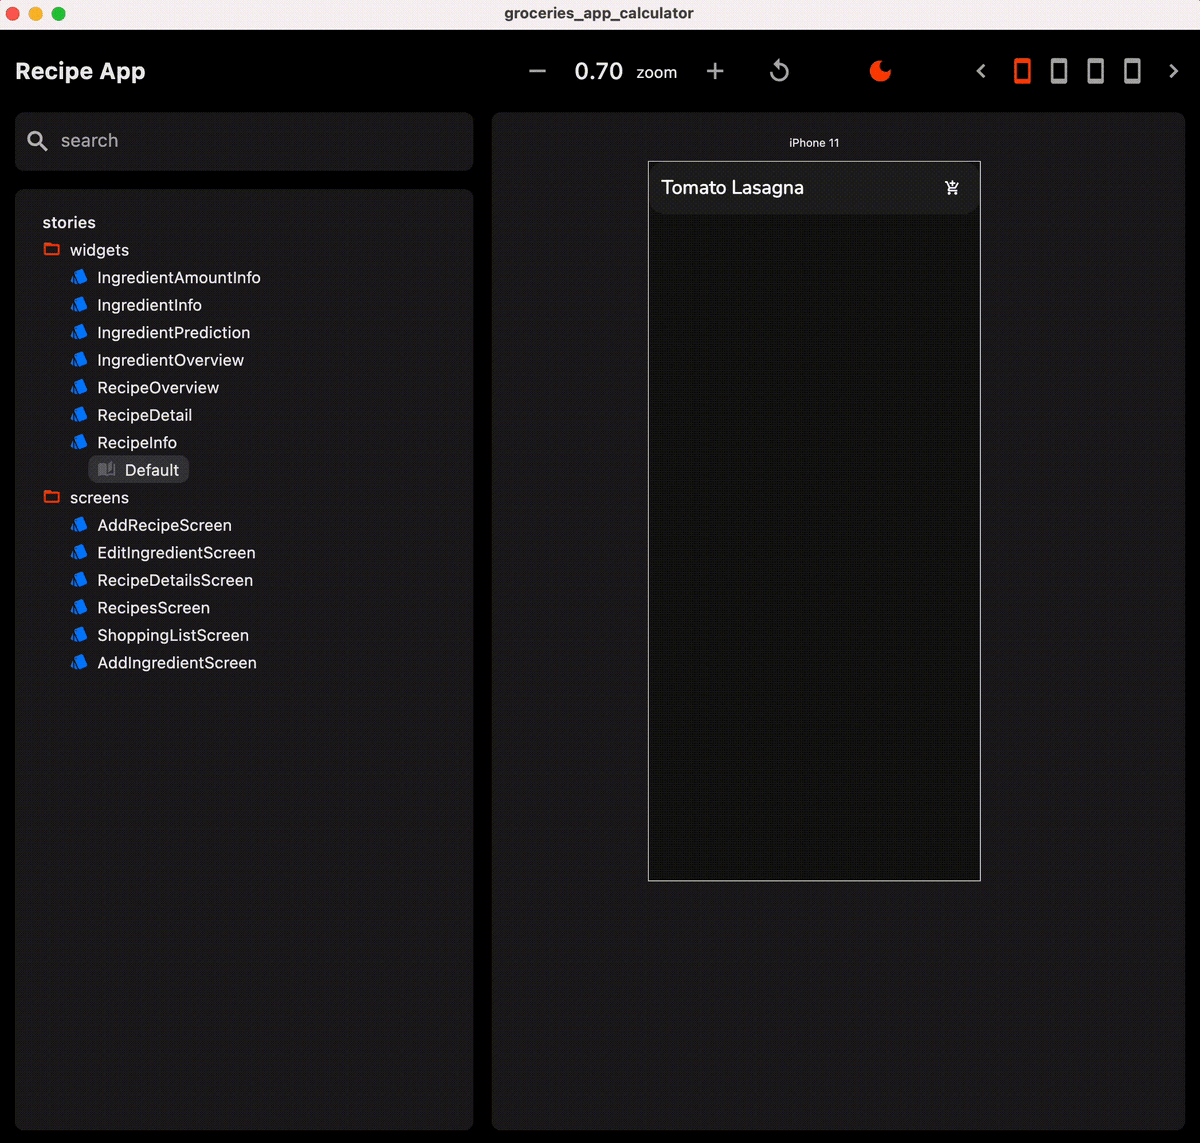Click the iPhone 11 device label
This screenshot has width=1200, height=1143.
(814, 143)
